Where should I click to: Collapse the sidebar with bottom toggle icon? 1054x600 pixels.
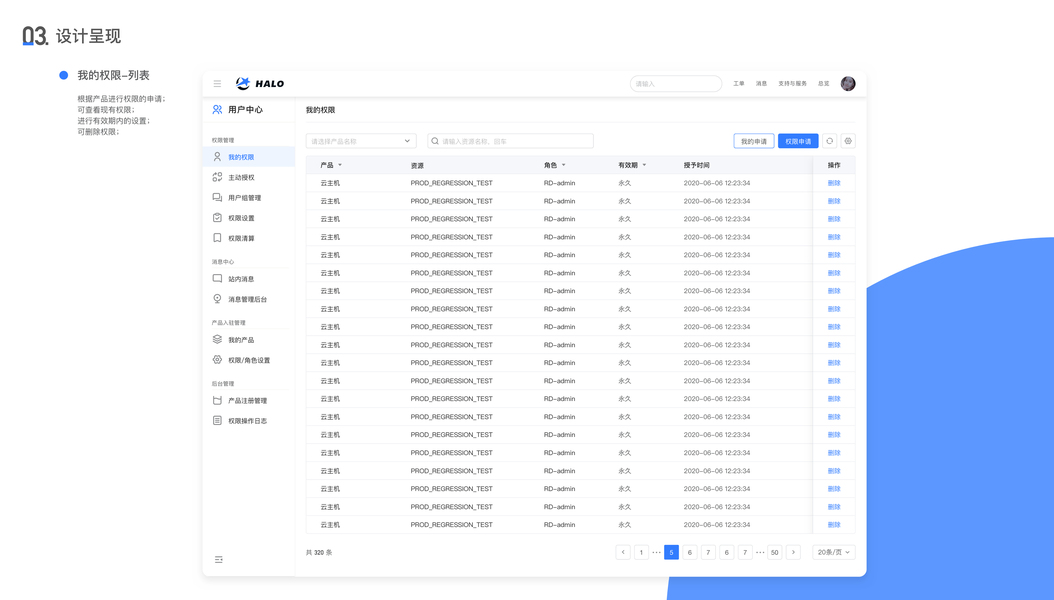(x=218, y=559)
